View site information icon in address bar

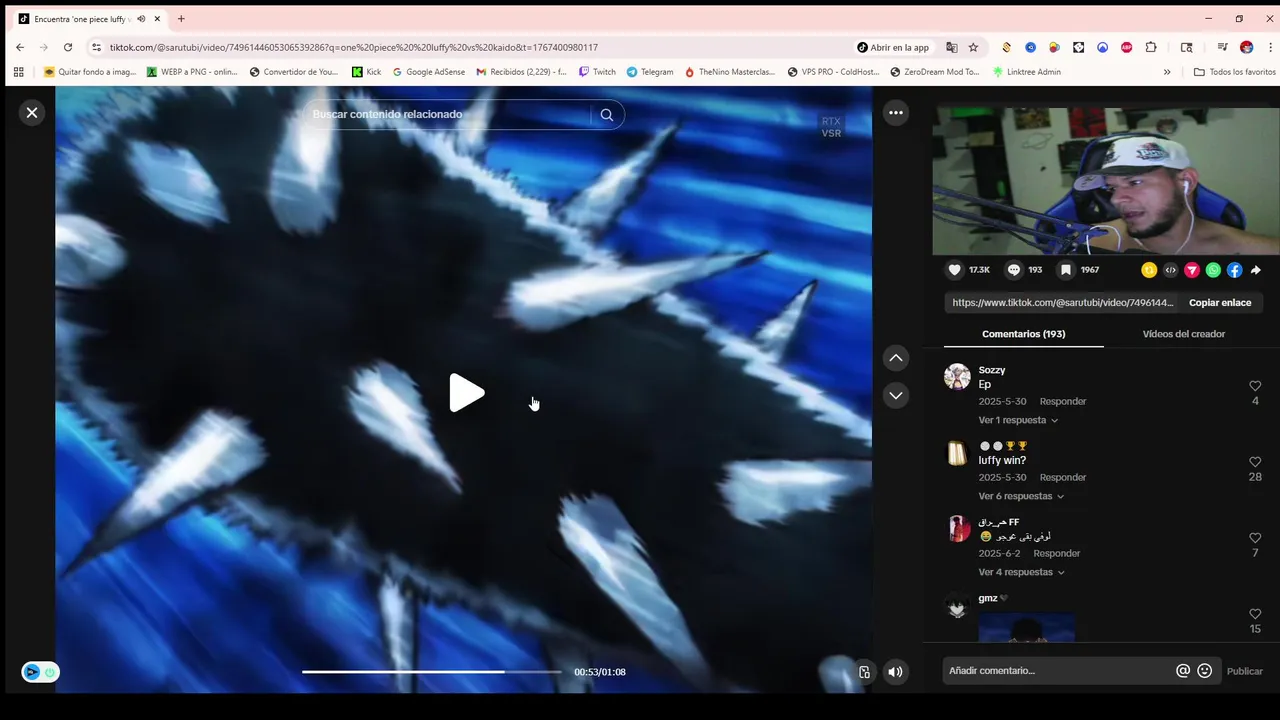point(96,47)
